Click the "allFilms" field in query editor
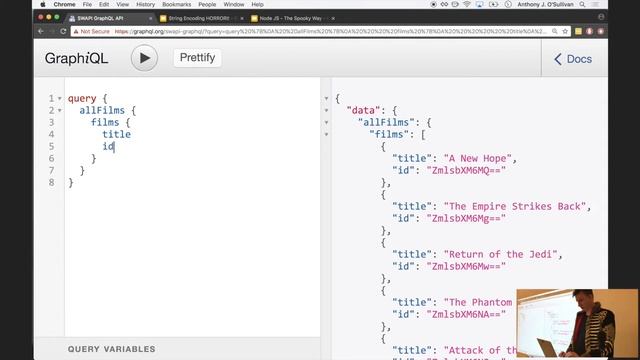 pos(102,111)
